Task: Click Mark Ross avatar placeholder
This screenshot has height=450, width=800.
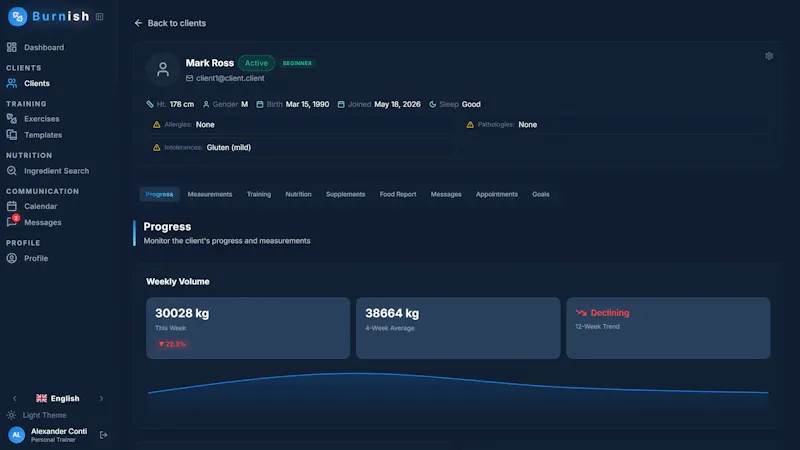Action: pos(163,69)
